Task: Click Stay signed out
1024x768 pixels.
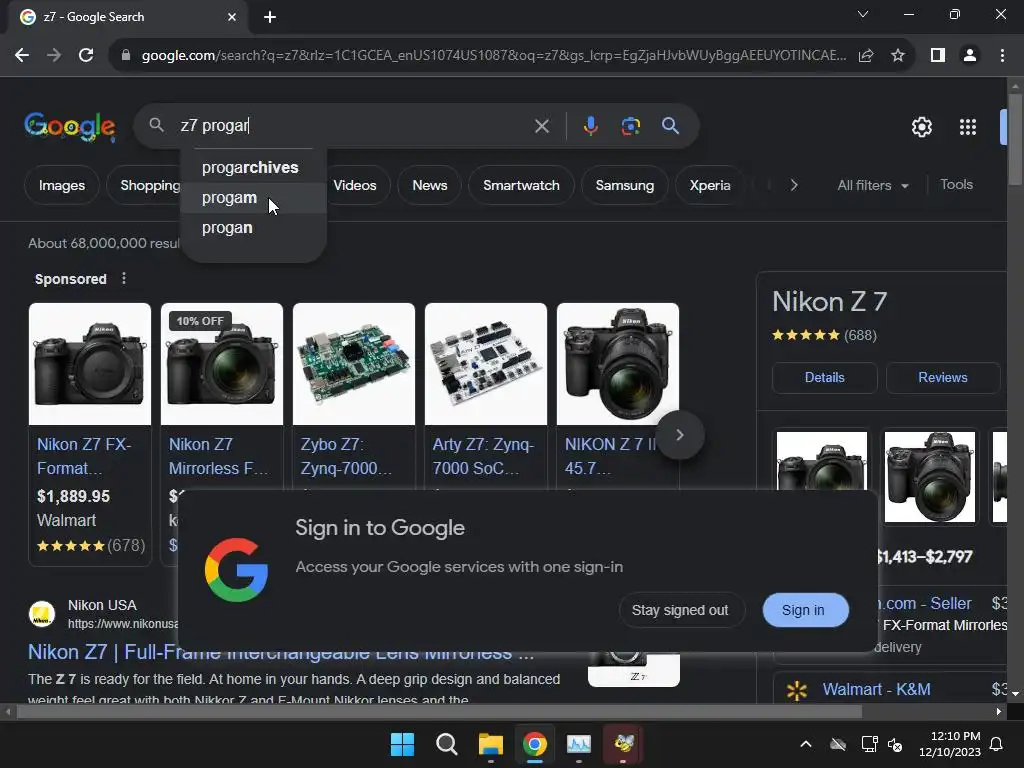Action: (680, 610)
